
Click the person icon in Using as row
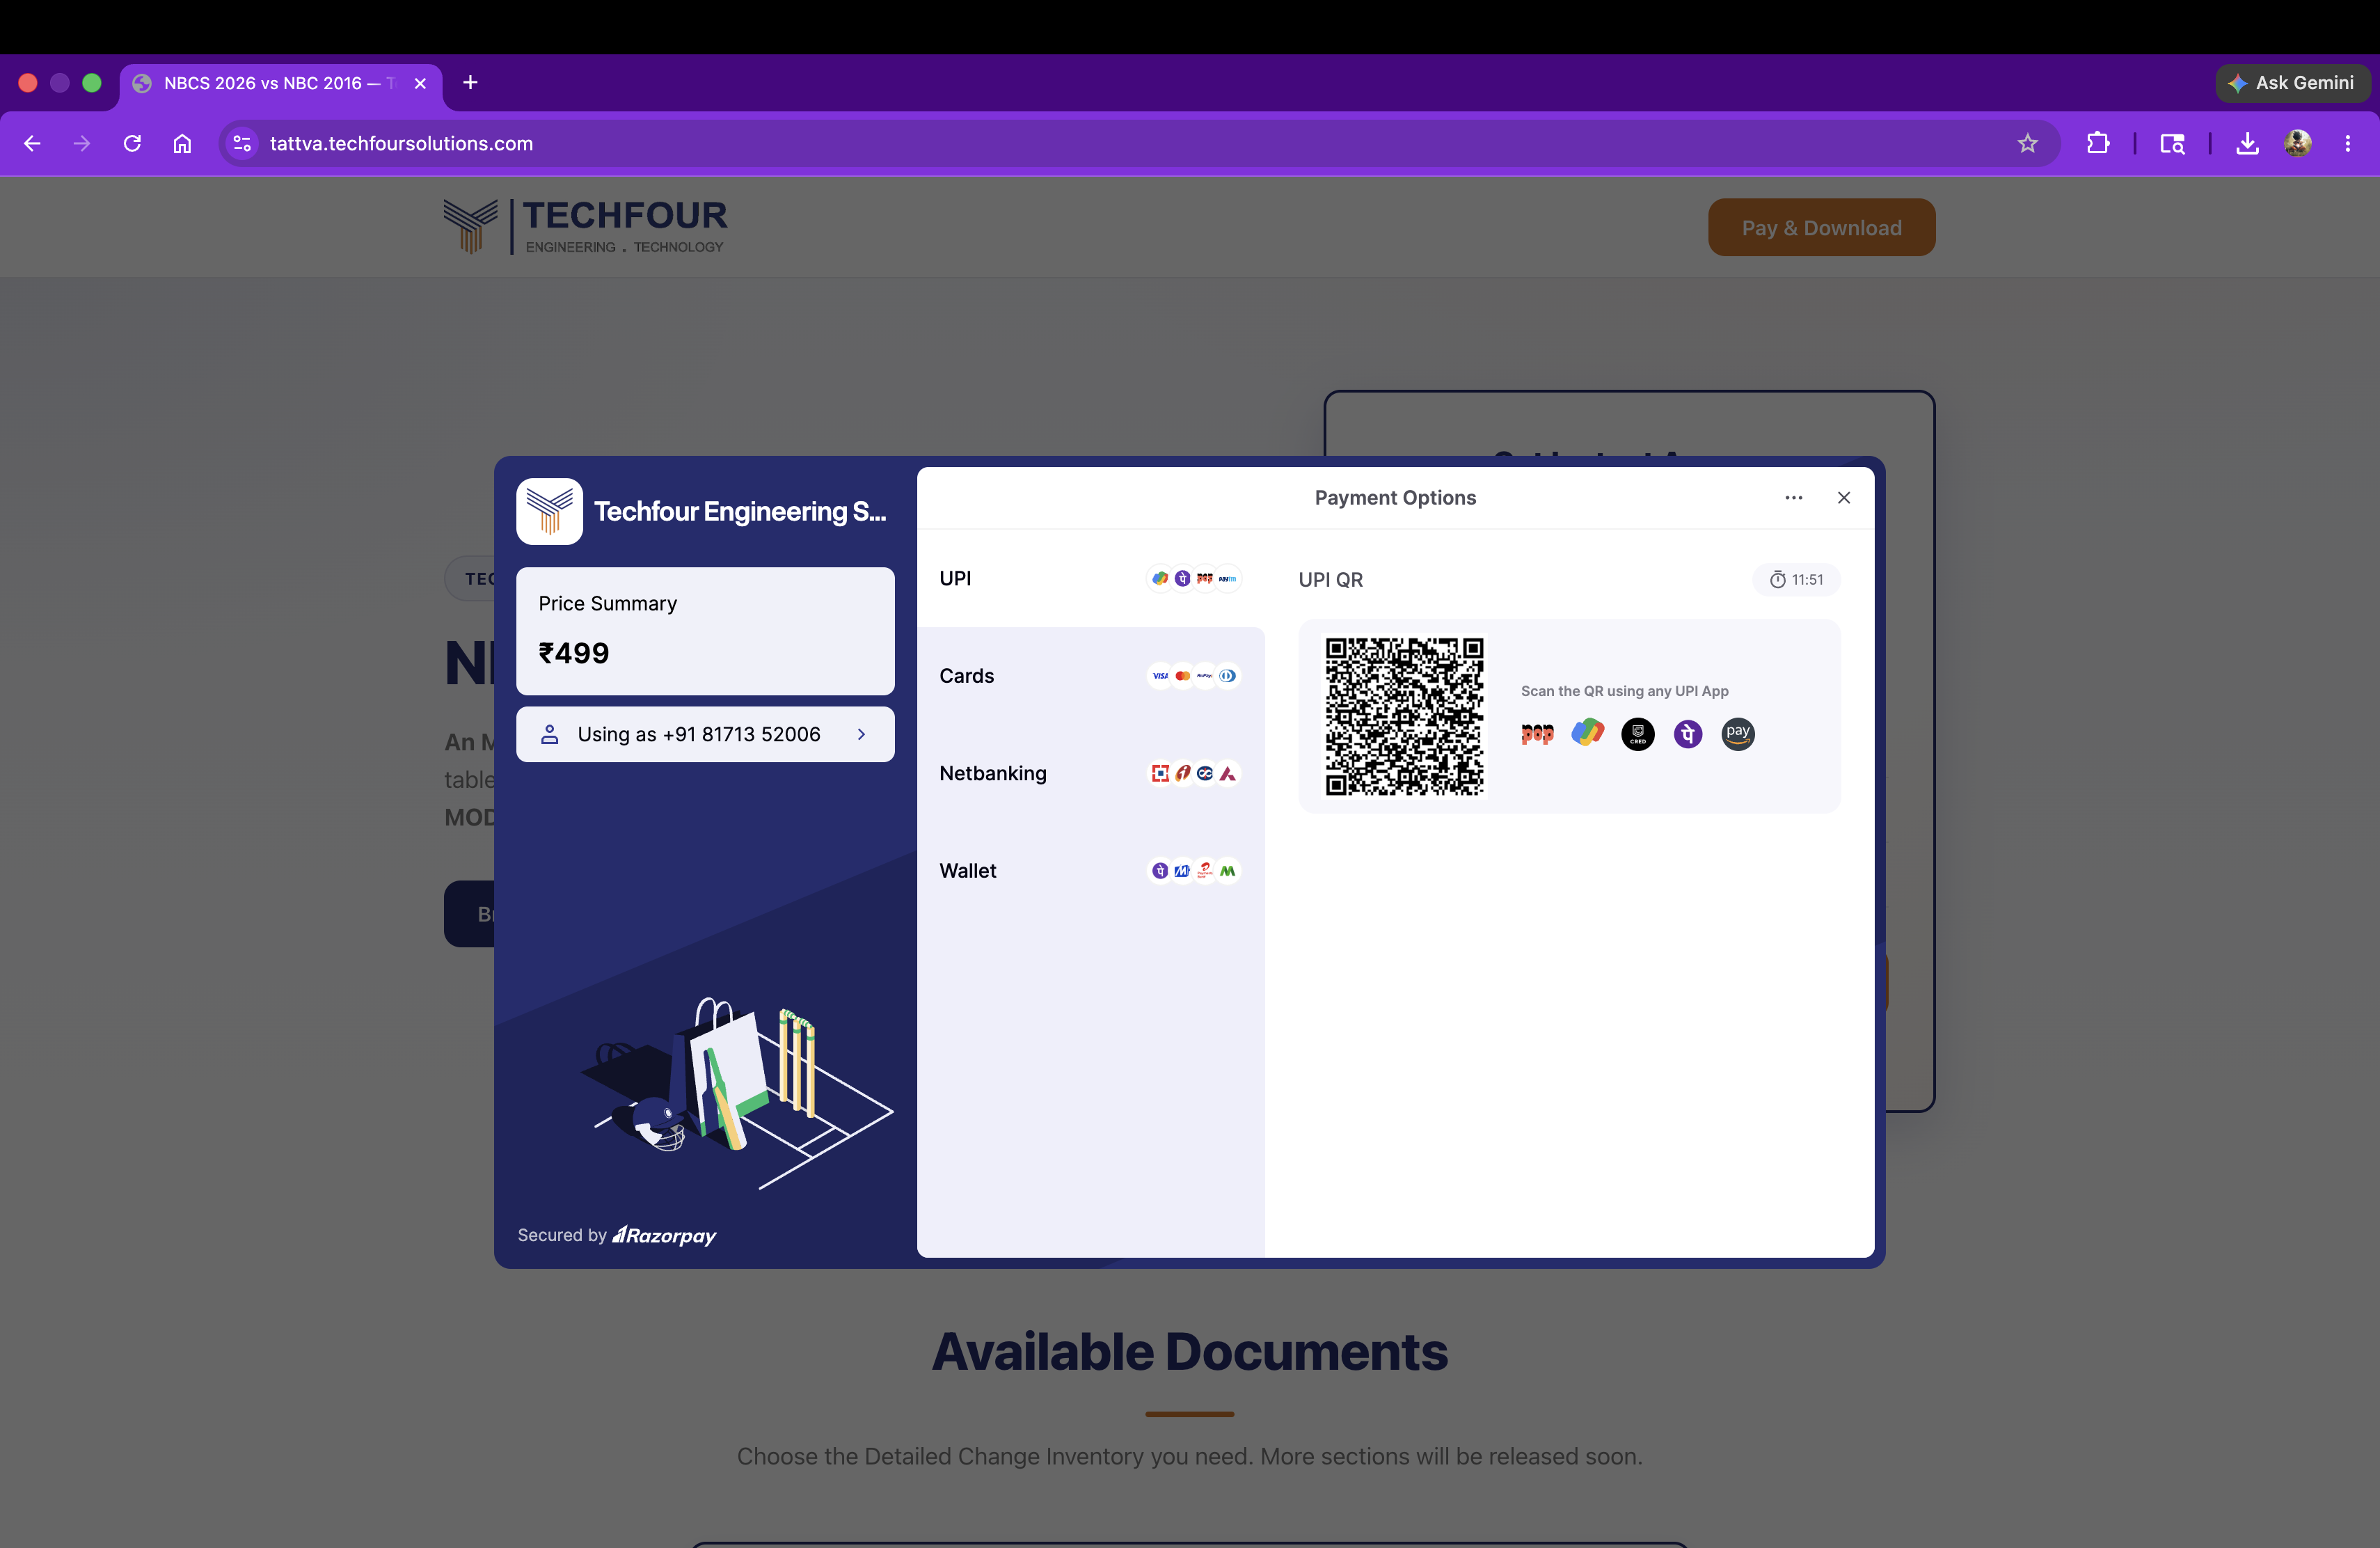pyautogui.click(x=549, y=734)
